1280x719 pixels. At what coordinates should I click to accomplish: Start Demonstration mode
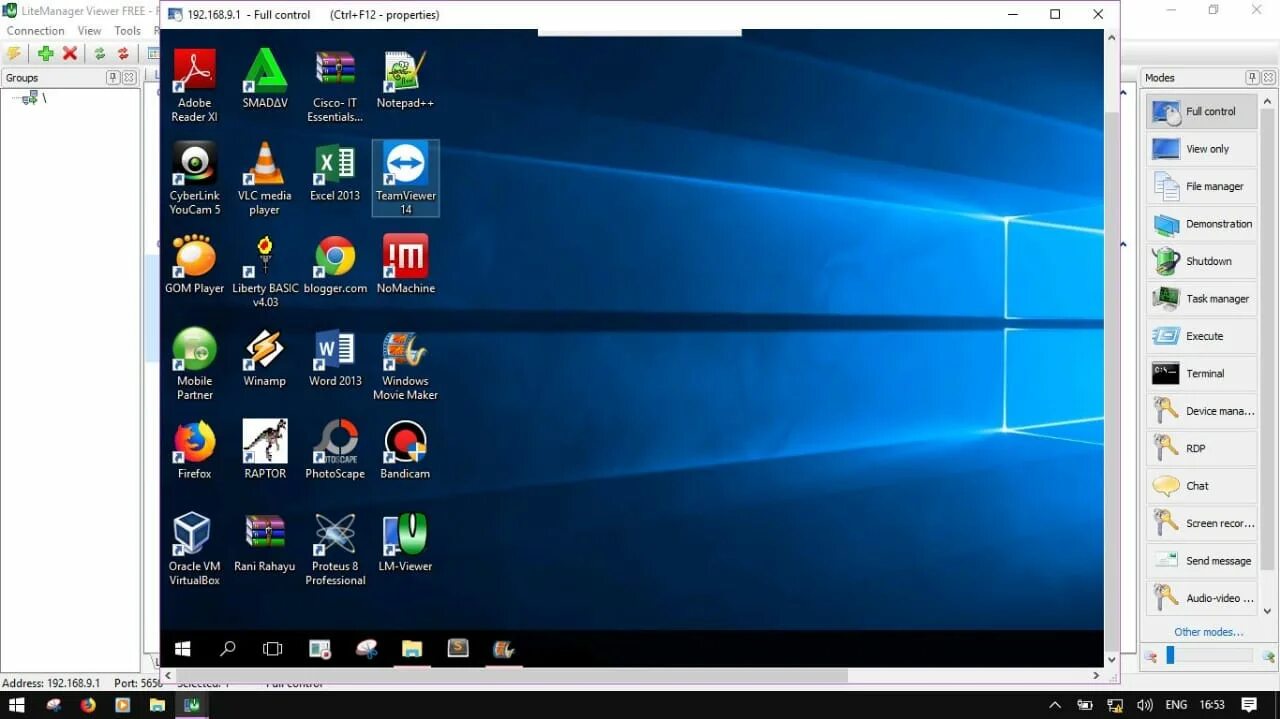(x=1201, y=224)
